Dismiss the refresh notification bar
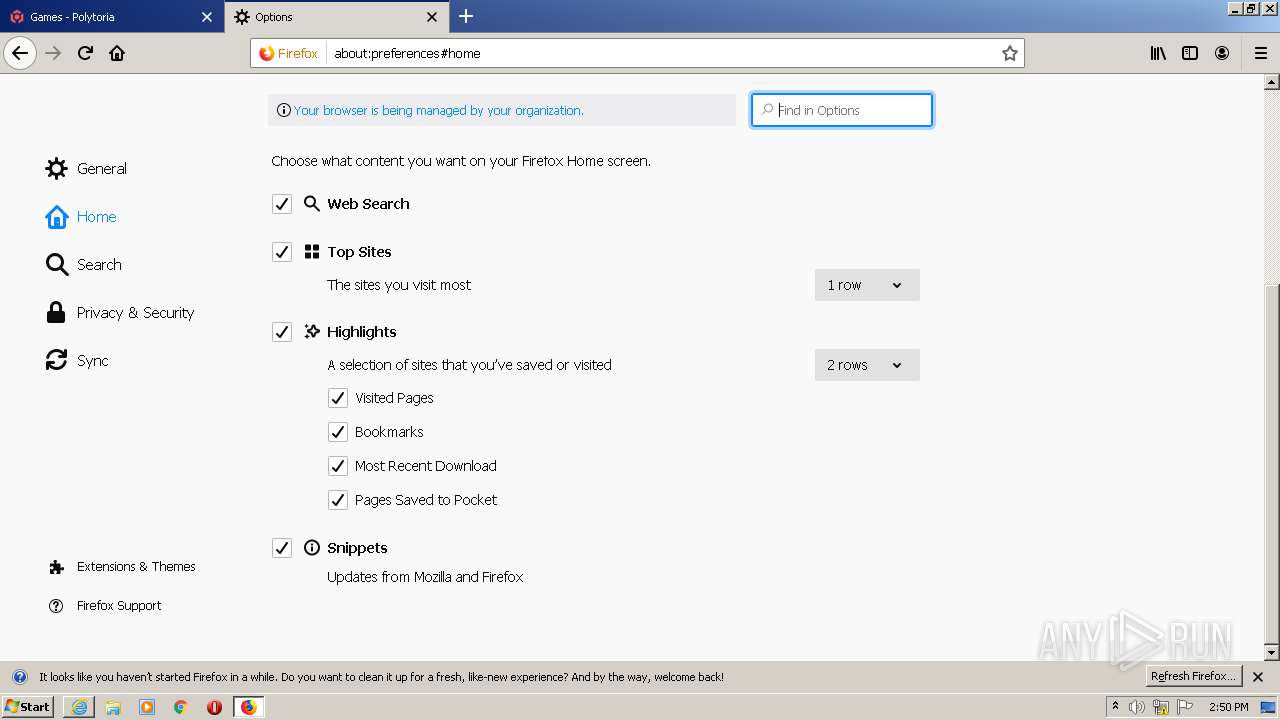The width and height of the screenshot is (1280, 720). pos(1258,677)
